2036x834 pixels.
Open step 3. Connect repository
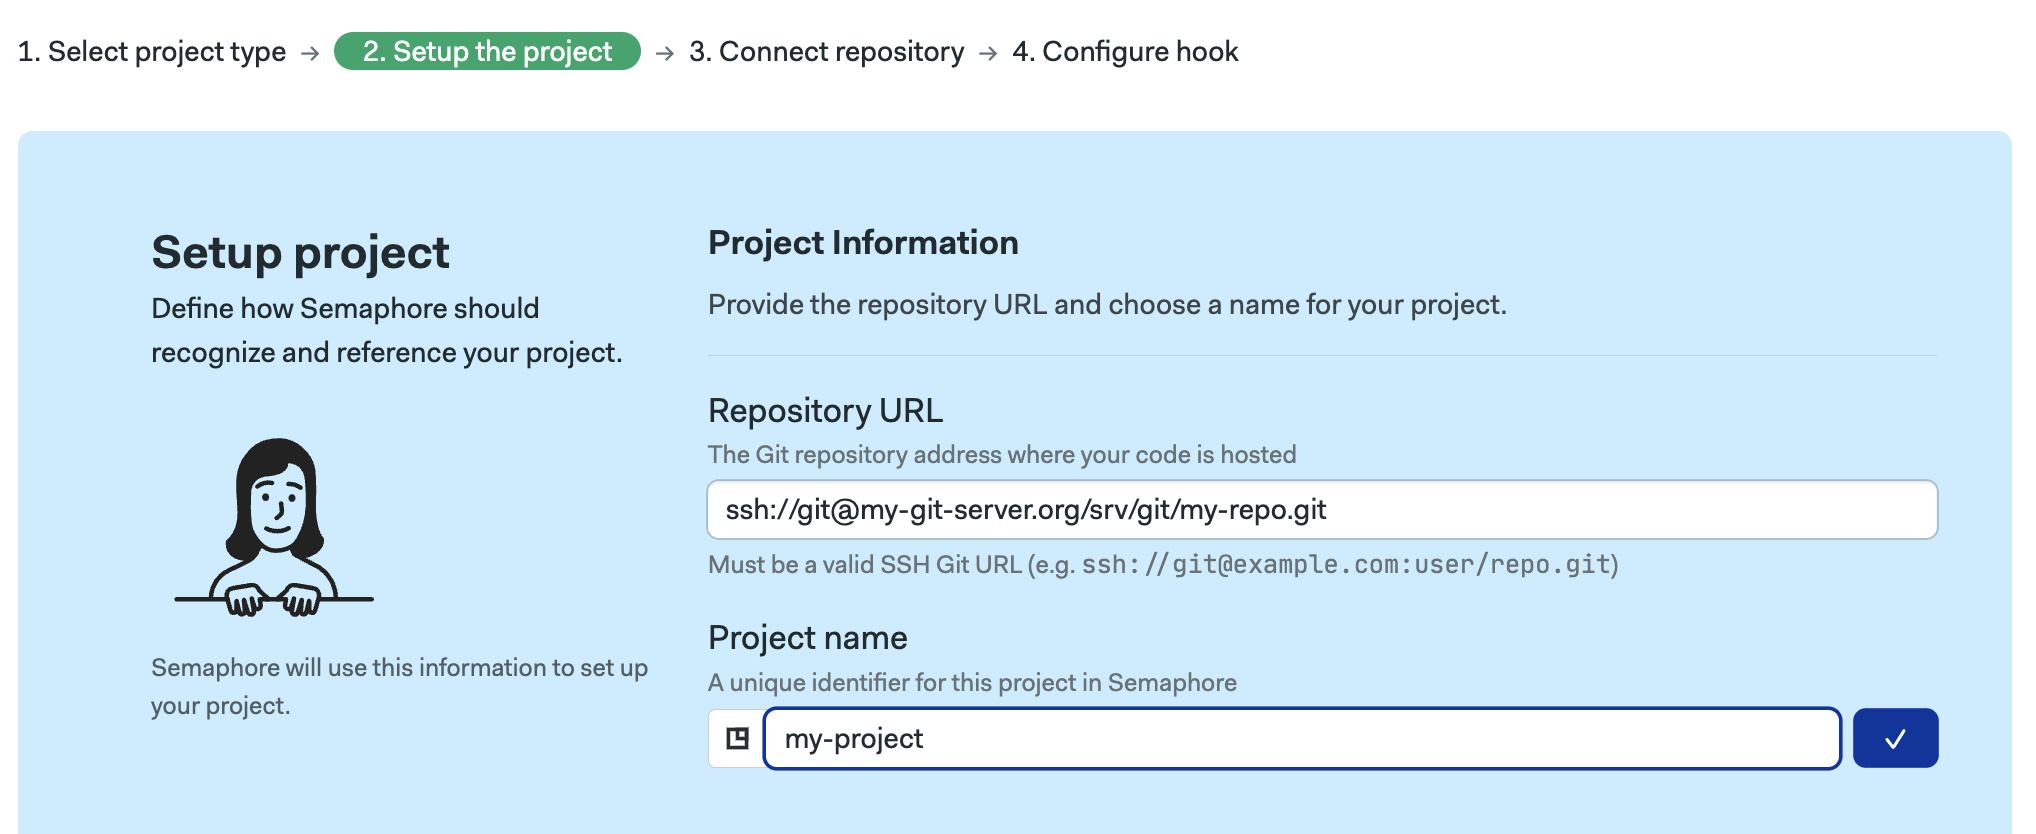[x=827, y=51]
